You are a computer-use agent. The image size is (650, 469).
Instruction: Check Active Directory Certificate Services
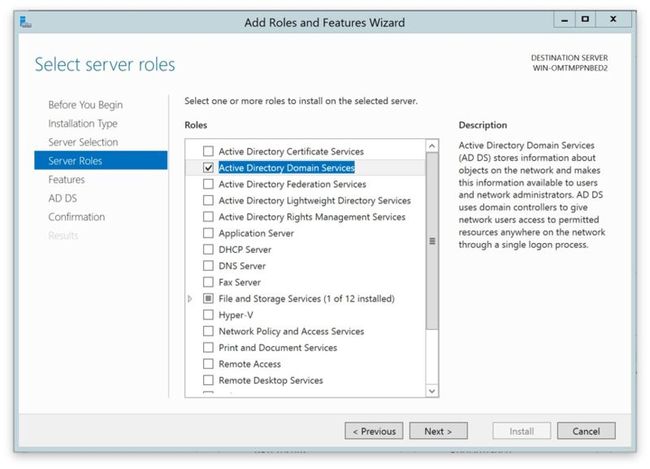pyautogui.click(x=208, y=151)
